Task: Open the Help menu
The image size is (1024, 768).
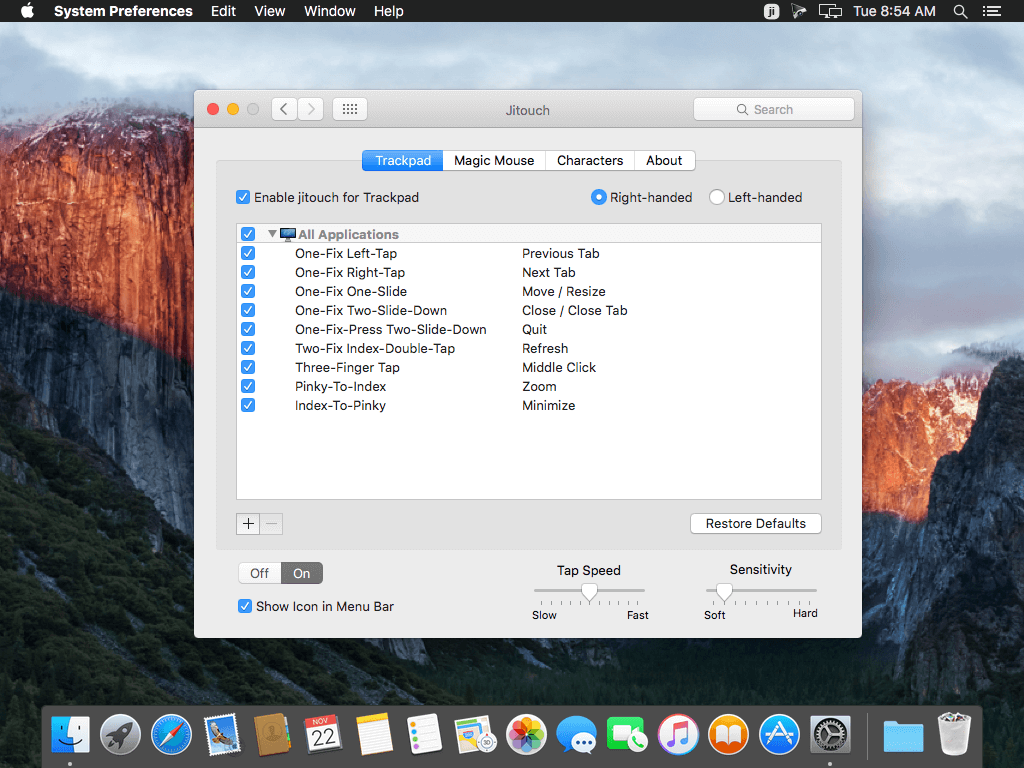Action: 389,11
